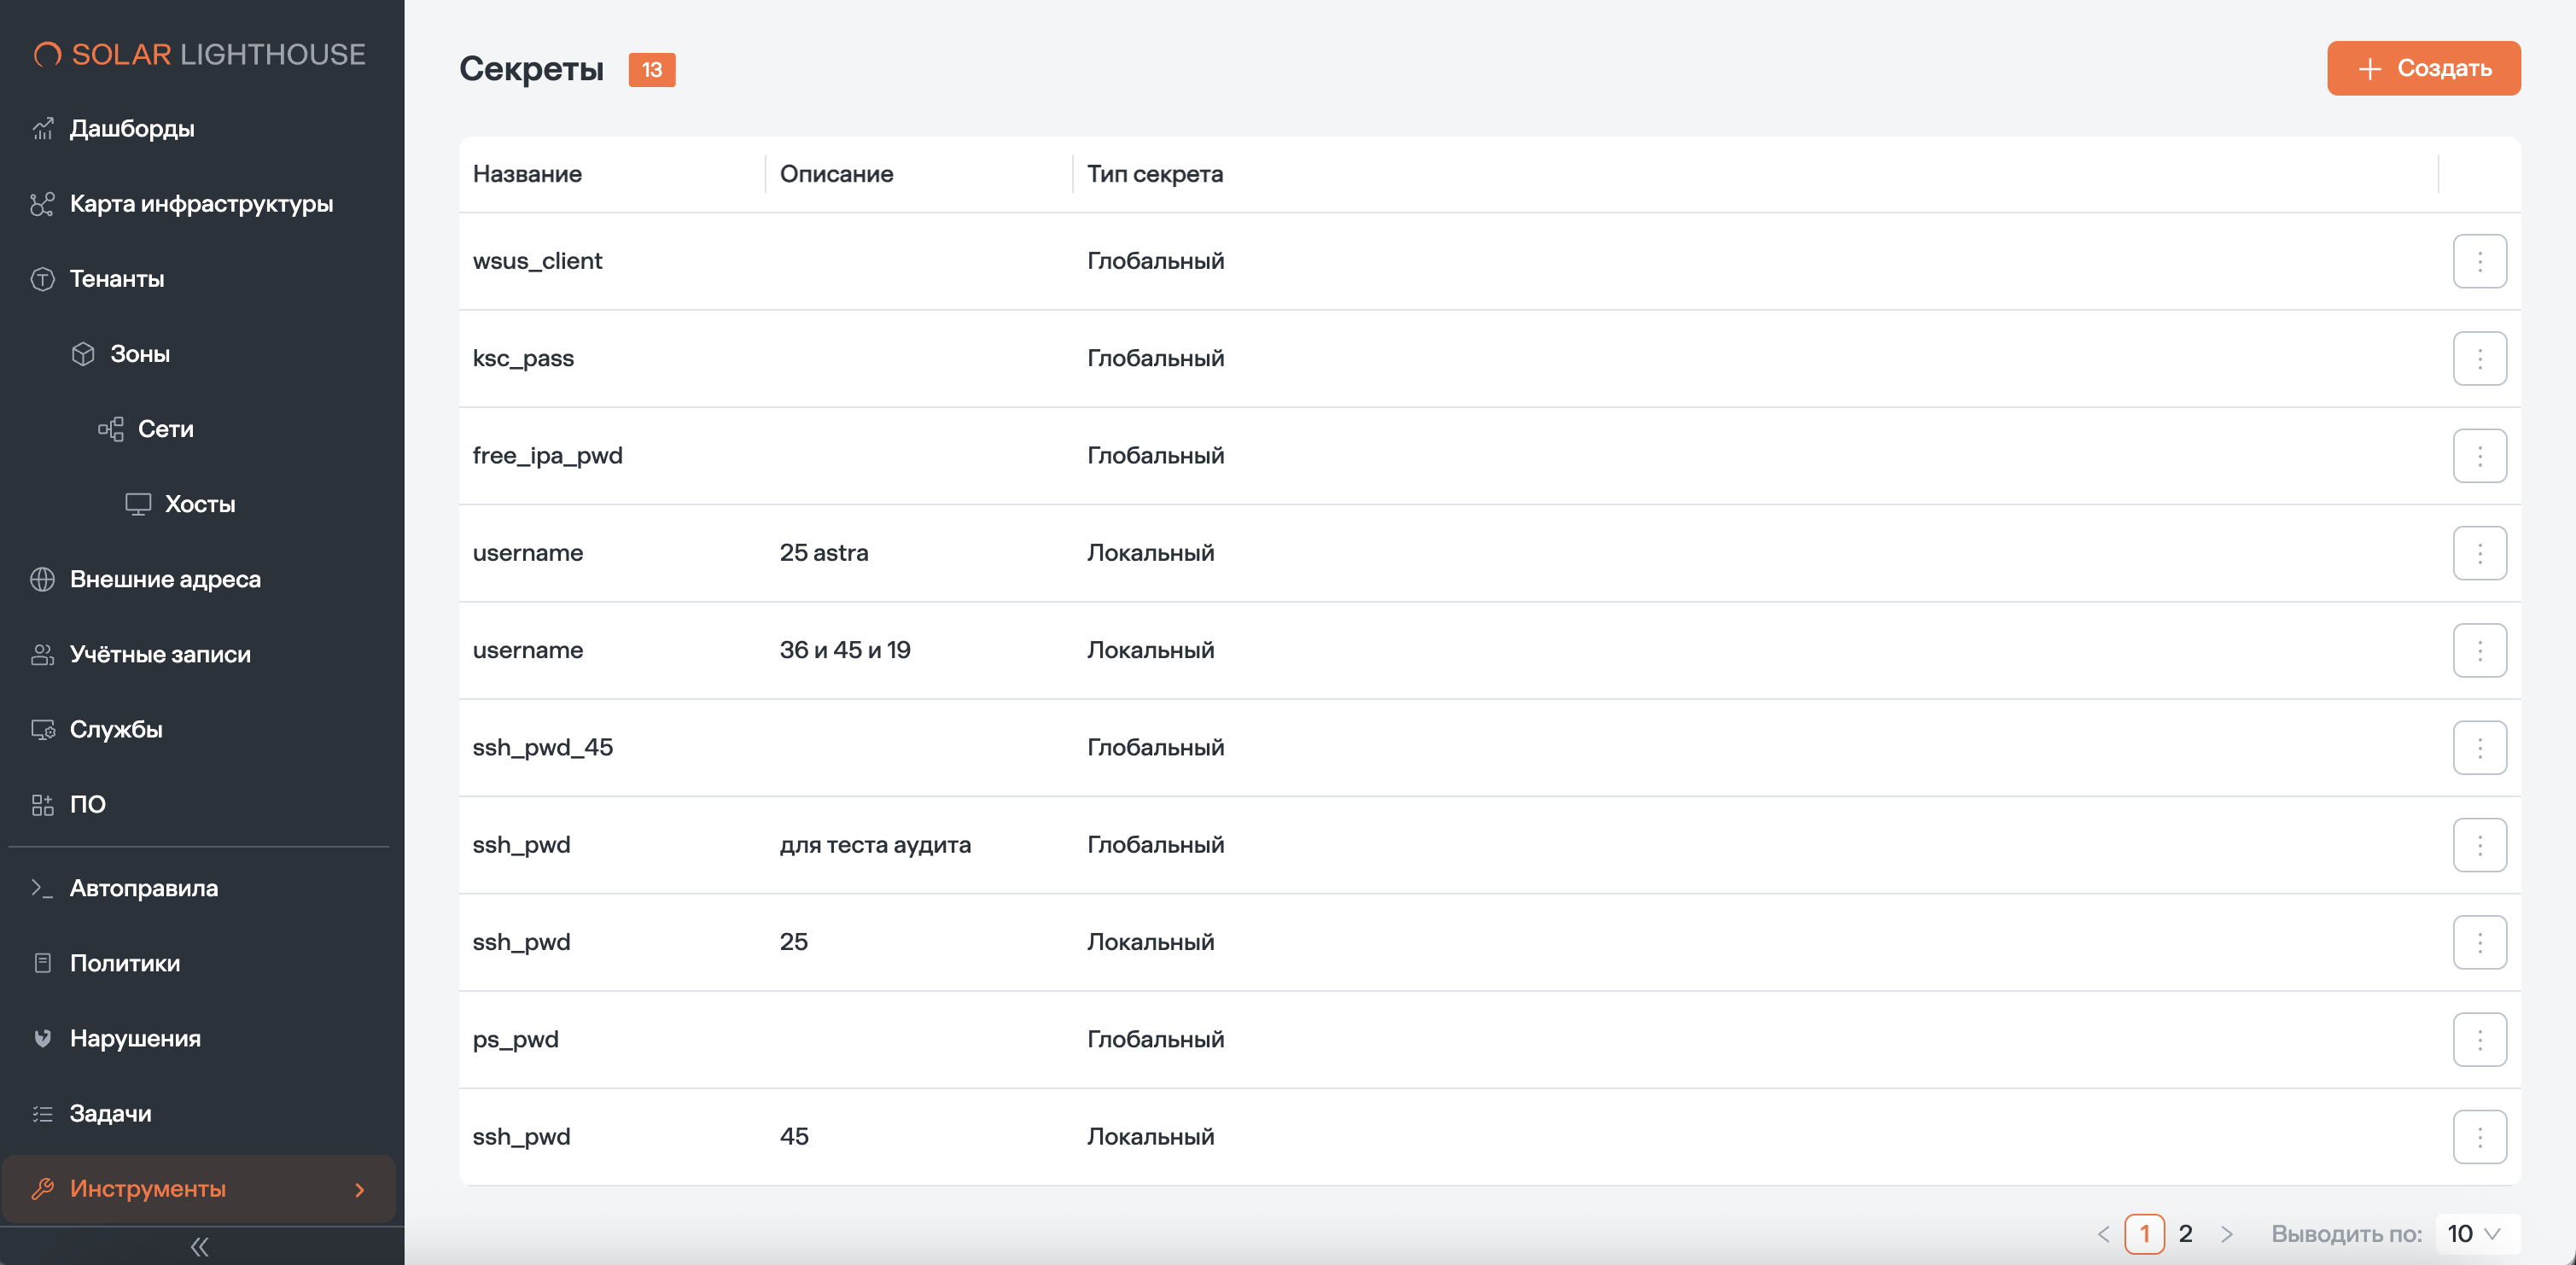
Task: Click Тенанты circle-T icon
Action: click(42, 279)
